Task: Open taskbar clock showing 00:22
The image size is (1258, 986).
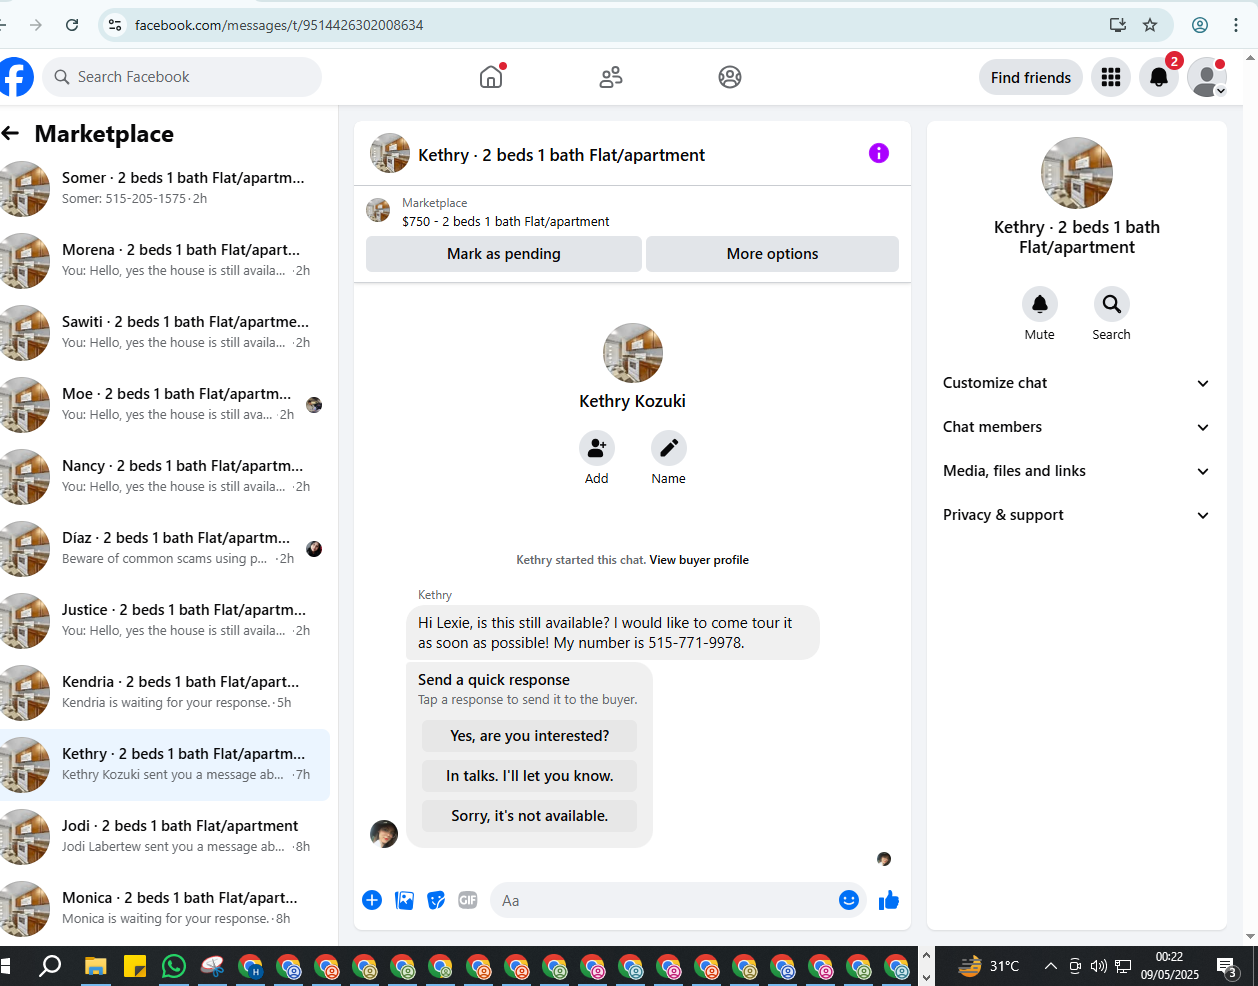Action: click(1169, 966)
